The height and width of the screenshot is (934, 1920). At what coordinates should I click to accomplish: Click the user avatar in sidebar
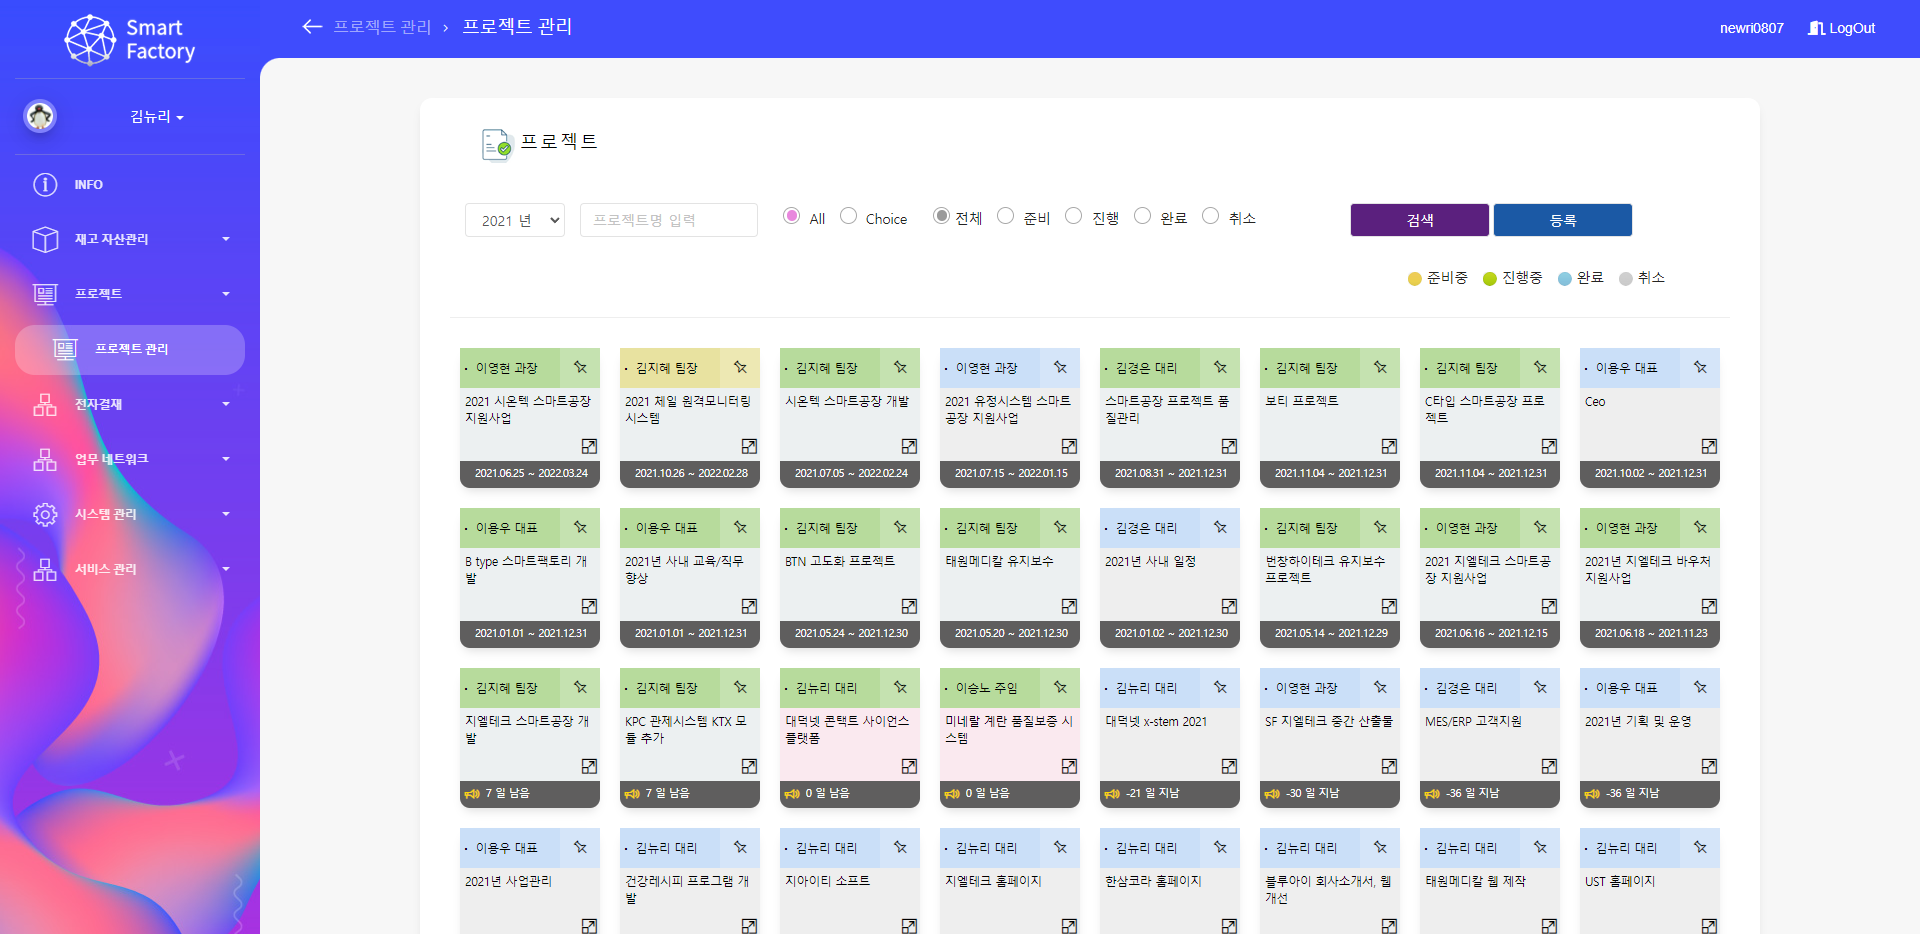point(40,117)
